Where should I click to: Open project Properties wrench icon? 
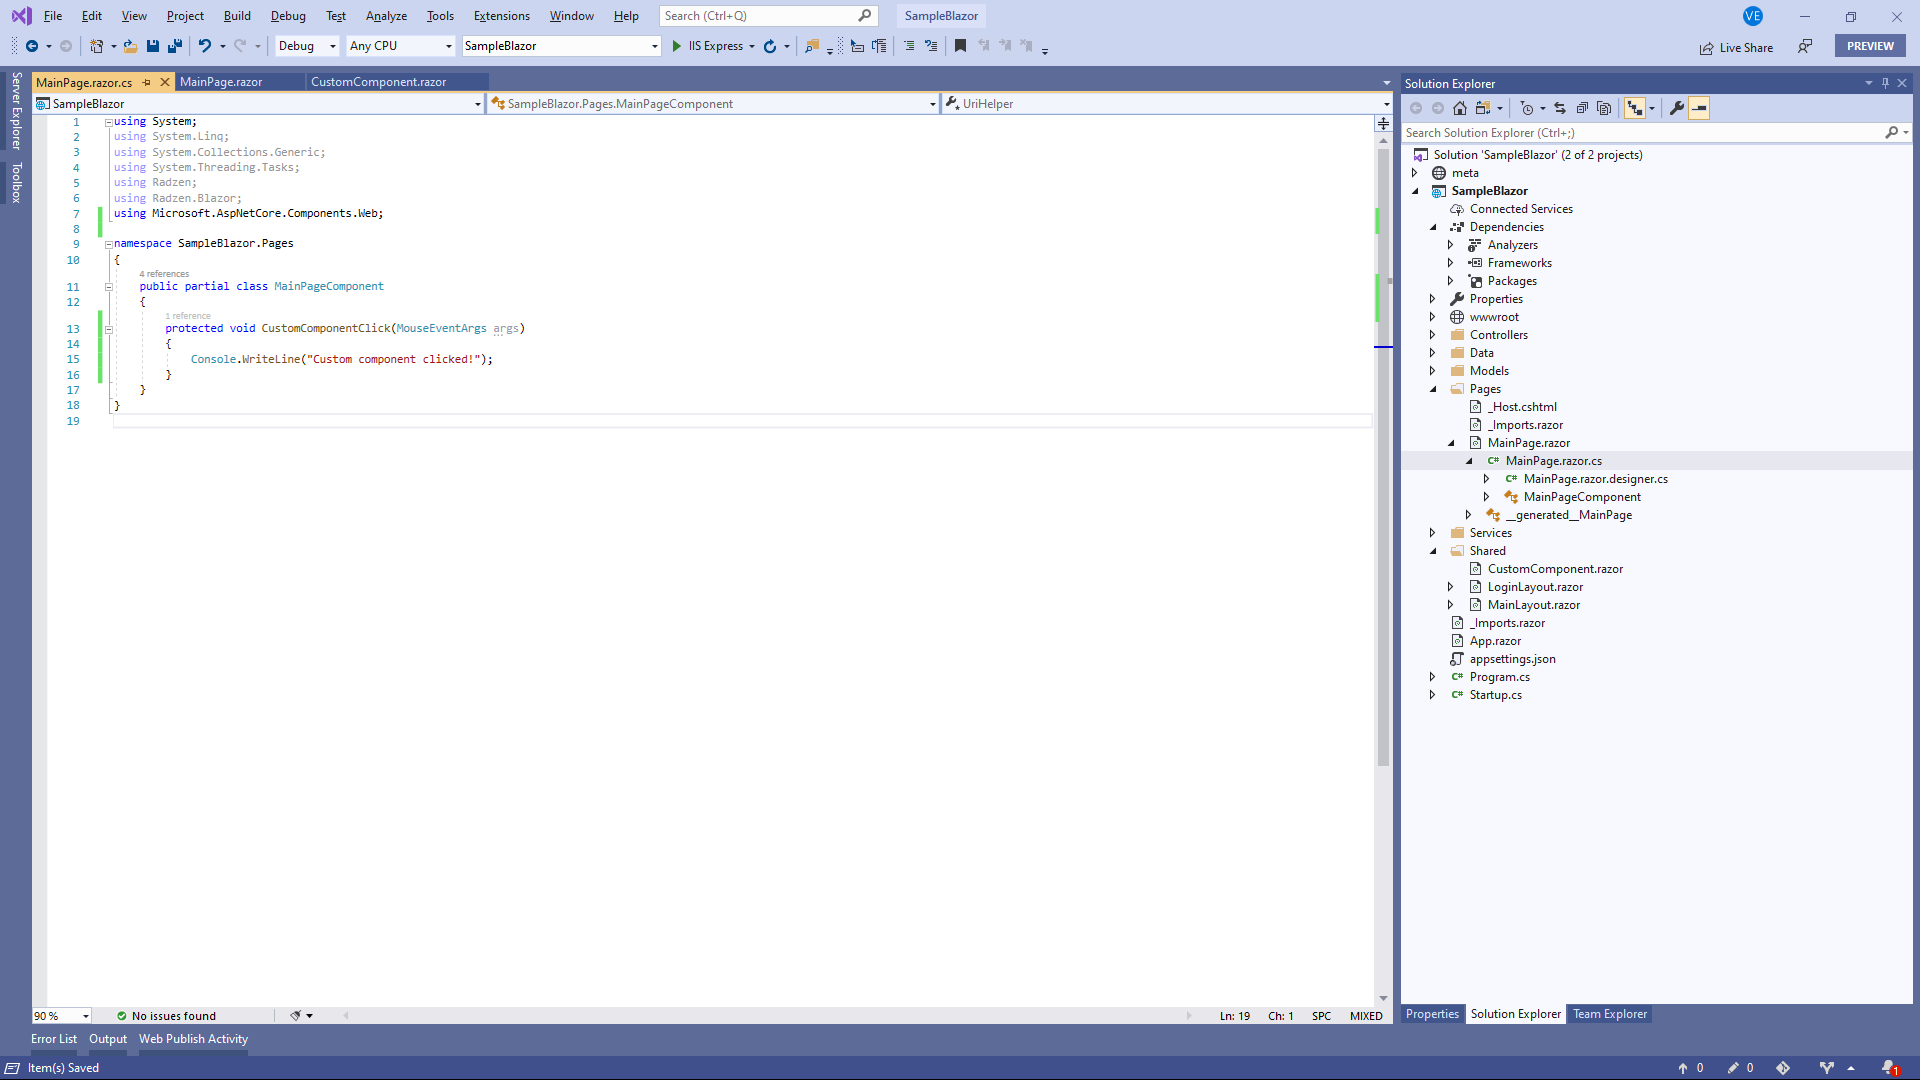point(1677,108)
